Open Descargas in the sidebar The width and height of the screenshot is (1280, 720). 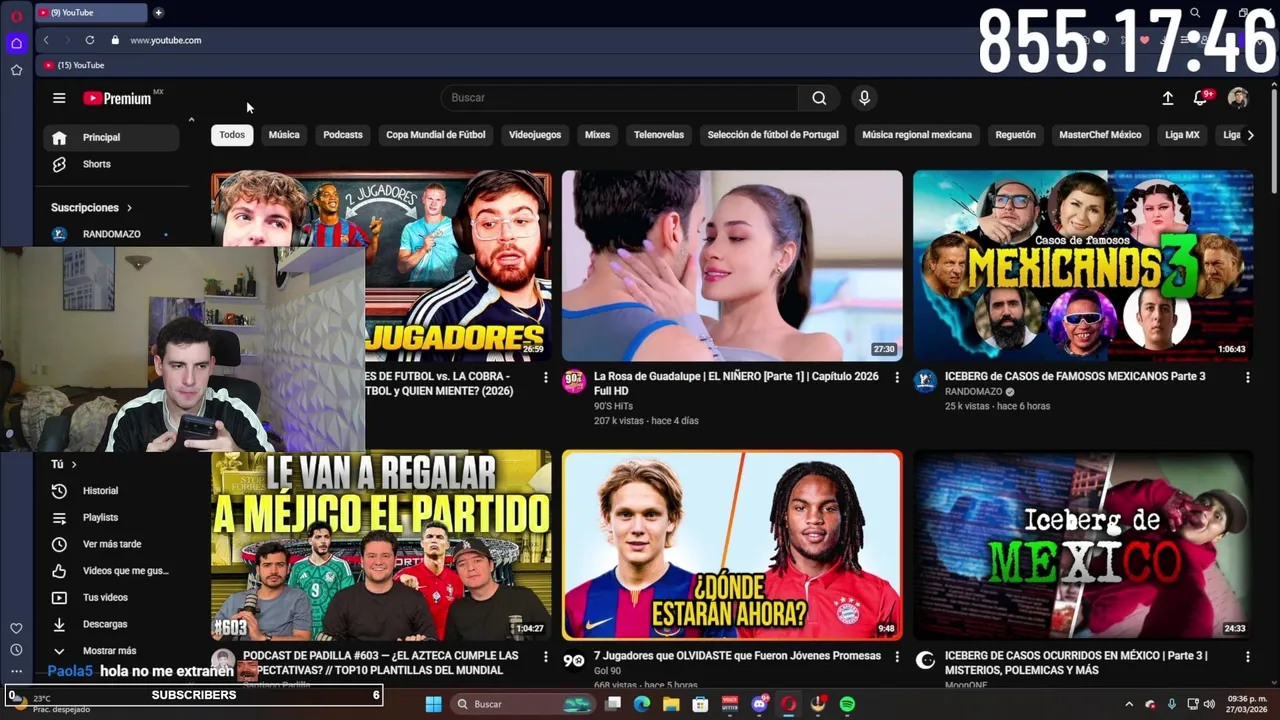[x=111, y=624]
